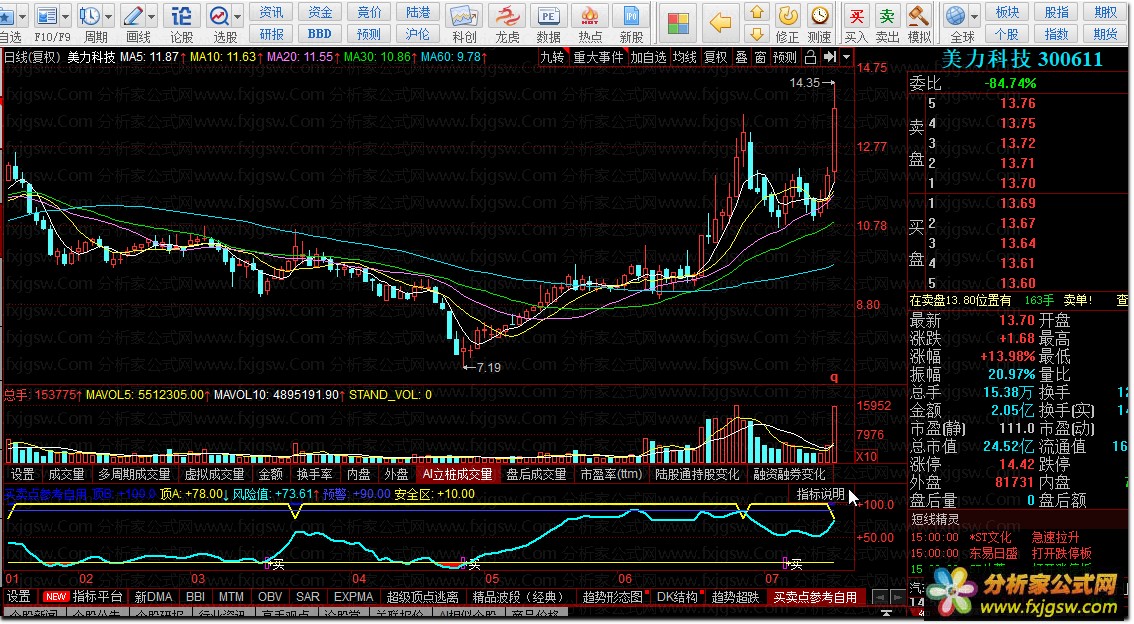Click the up arrow page icon

756,12
